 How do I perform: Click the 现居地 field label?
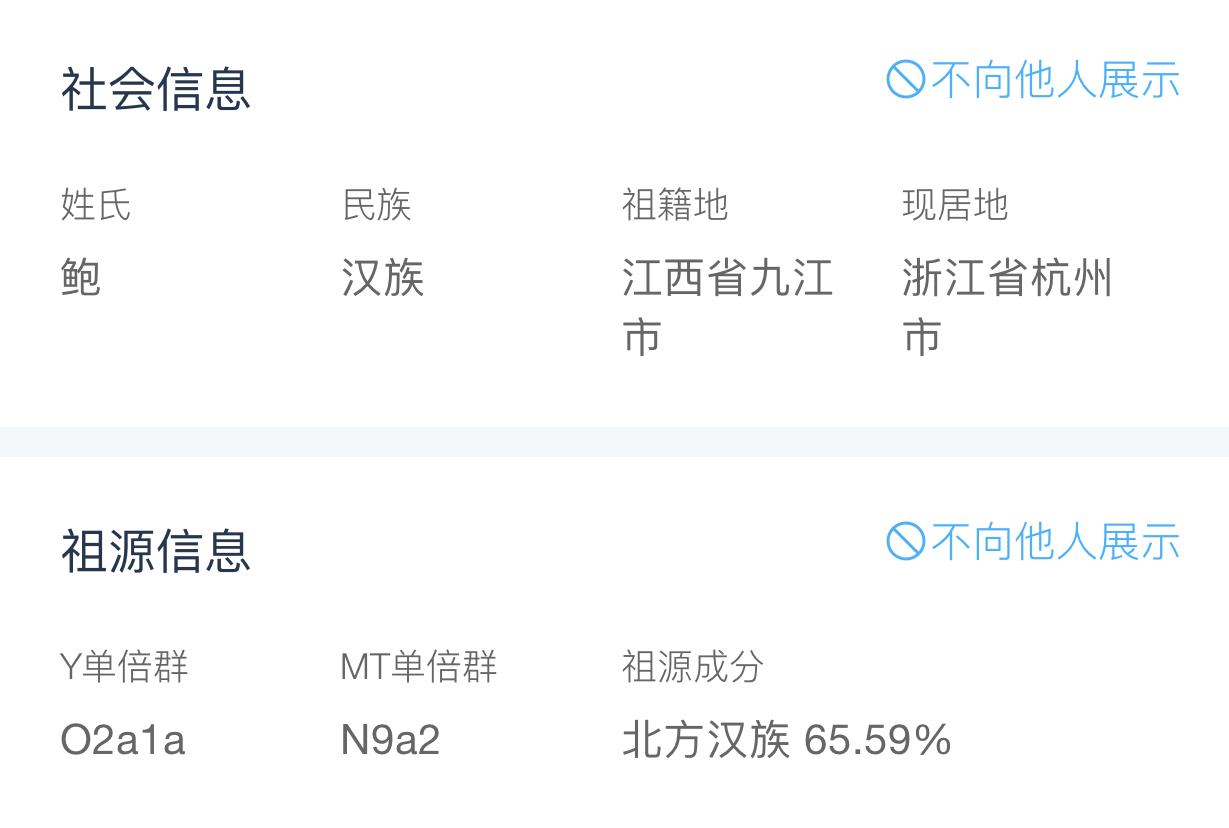(955, 205)
